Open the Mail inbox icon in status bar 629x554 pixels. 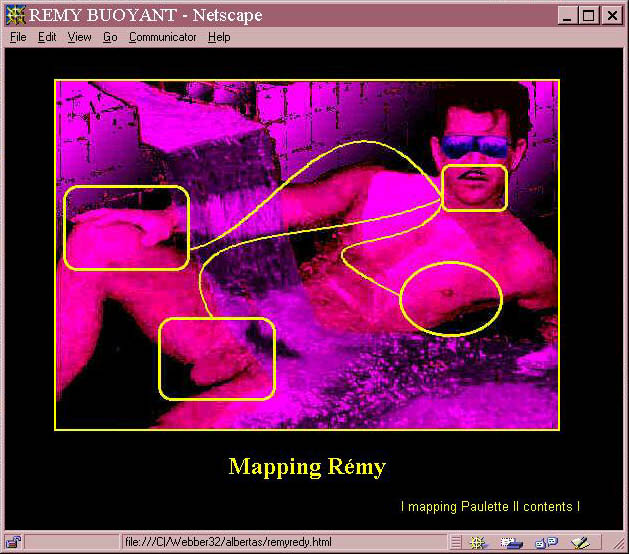pos(511,543)
